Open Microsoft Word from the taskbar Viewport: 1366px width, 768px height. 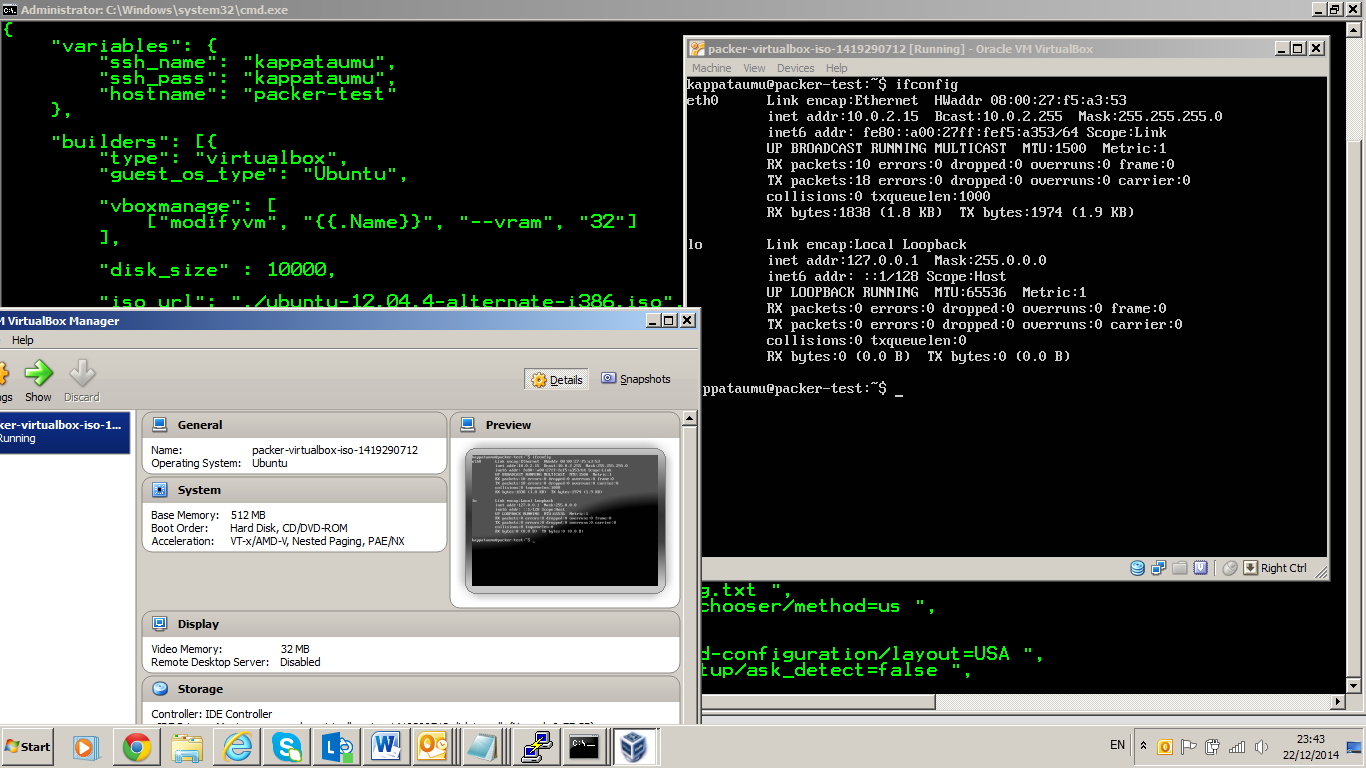click(x=385, y=747)
